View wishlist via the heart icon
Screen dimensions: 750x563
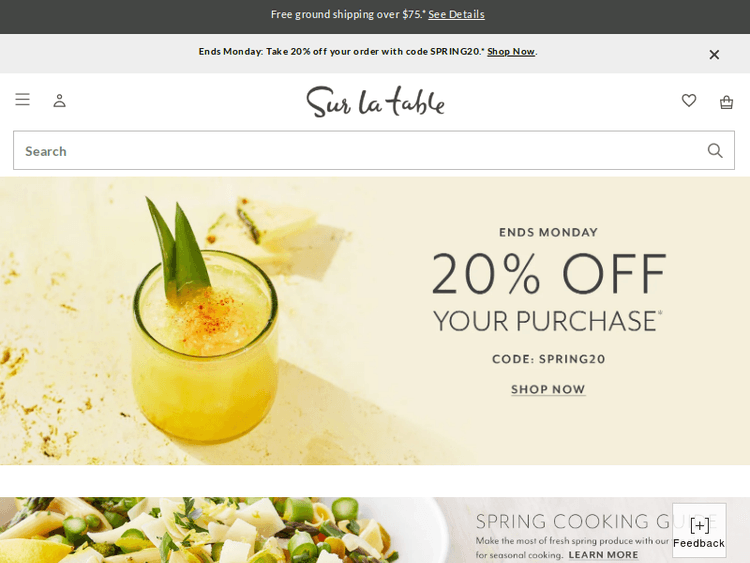(689, 100)
